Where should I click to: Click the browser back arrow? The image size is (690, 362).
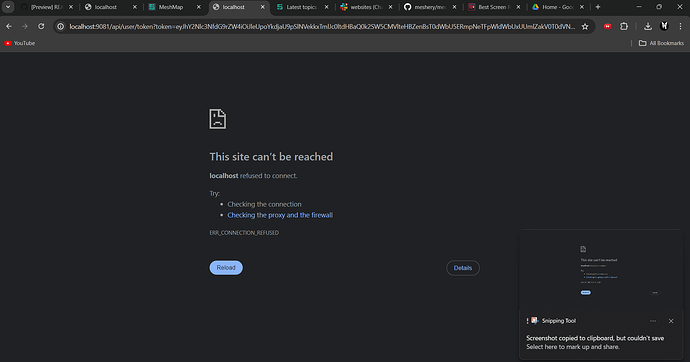coord(9,26)
